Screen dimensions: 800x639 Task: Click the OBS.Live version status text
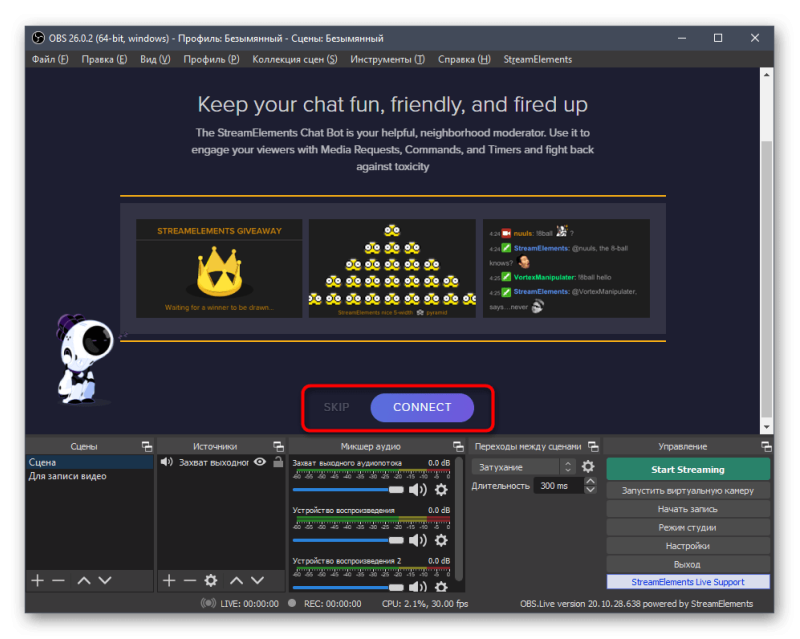[x=636, y=603]
